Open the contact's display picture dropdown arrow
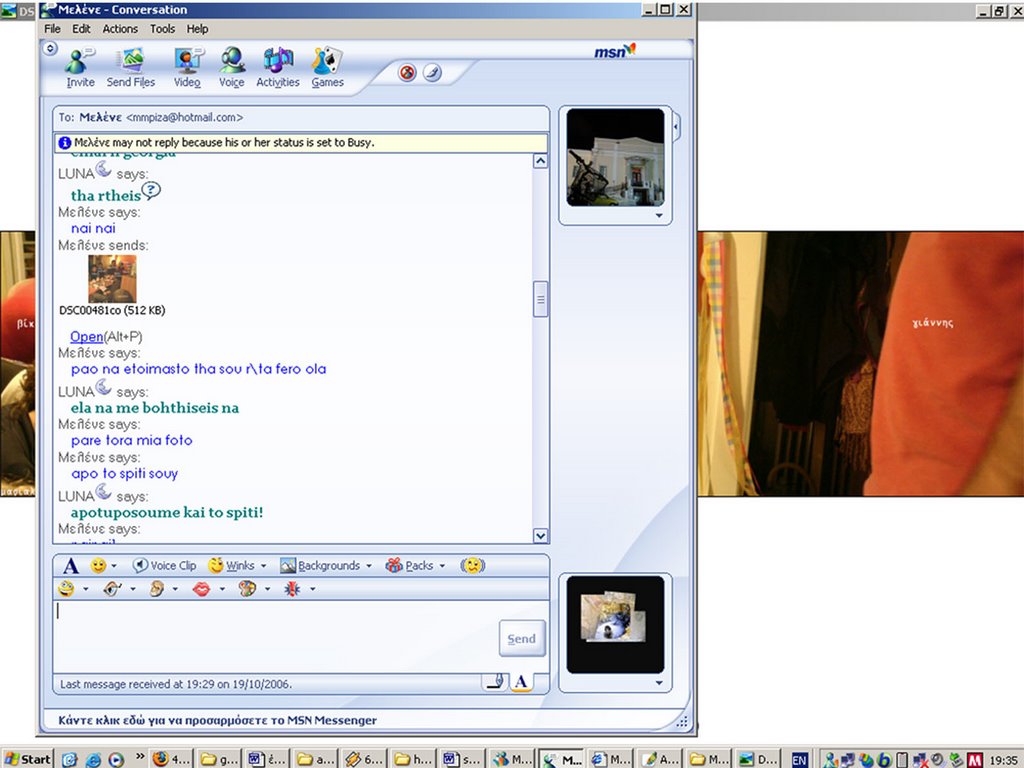 [x=659, y=216]
